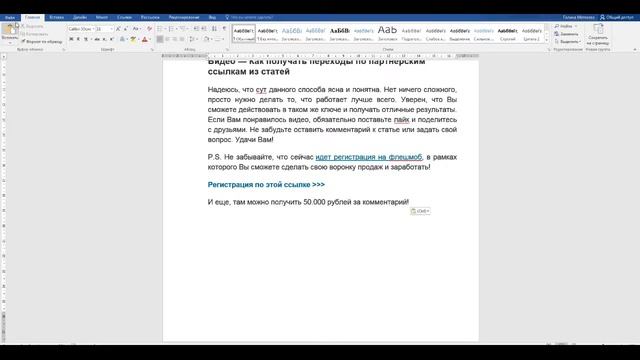This screenshot has height=360, width=640.
Task: Click the multilevel list icon
Action: (x=182, y=29)
